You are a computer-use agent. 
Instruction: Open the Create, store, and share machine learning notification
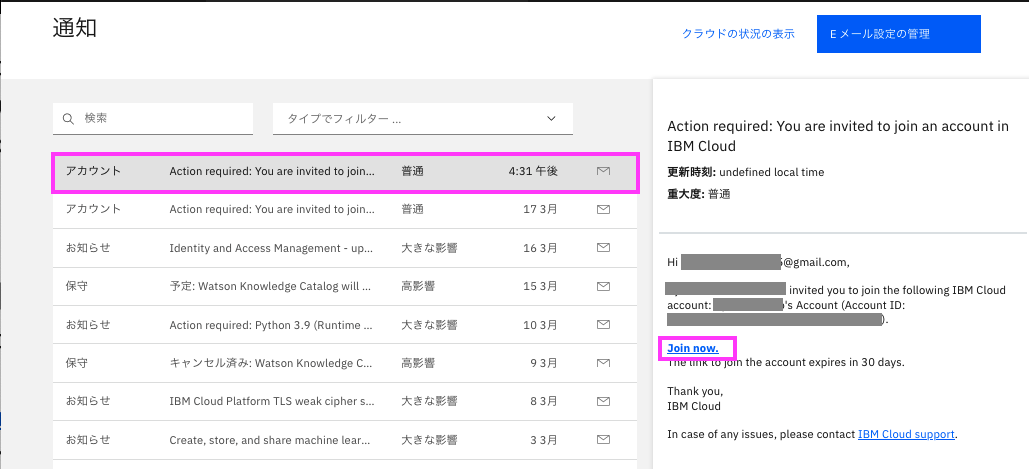click(272, 439)
